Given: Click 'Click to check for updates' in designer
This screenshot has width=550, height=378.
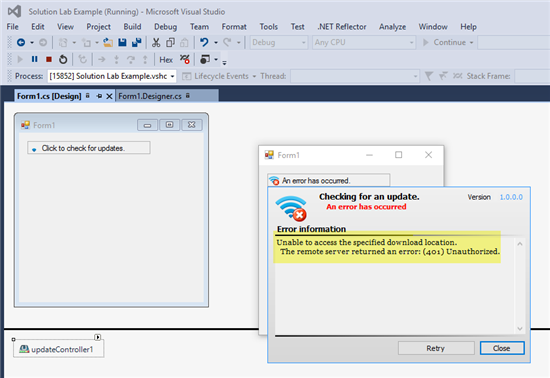Looking at the screenshot, I should (x=89, y=148).
